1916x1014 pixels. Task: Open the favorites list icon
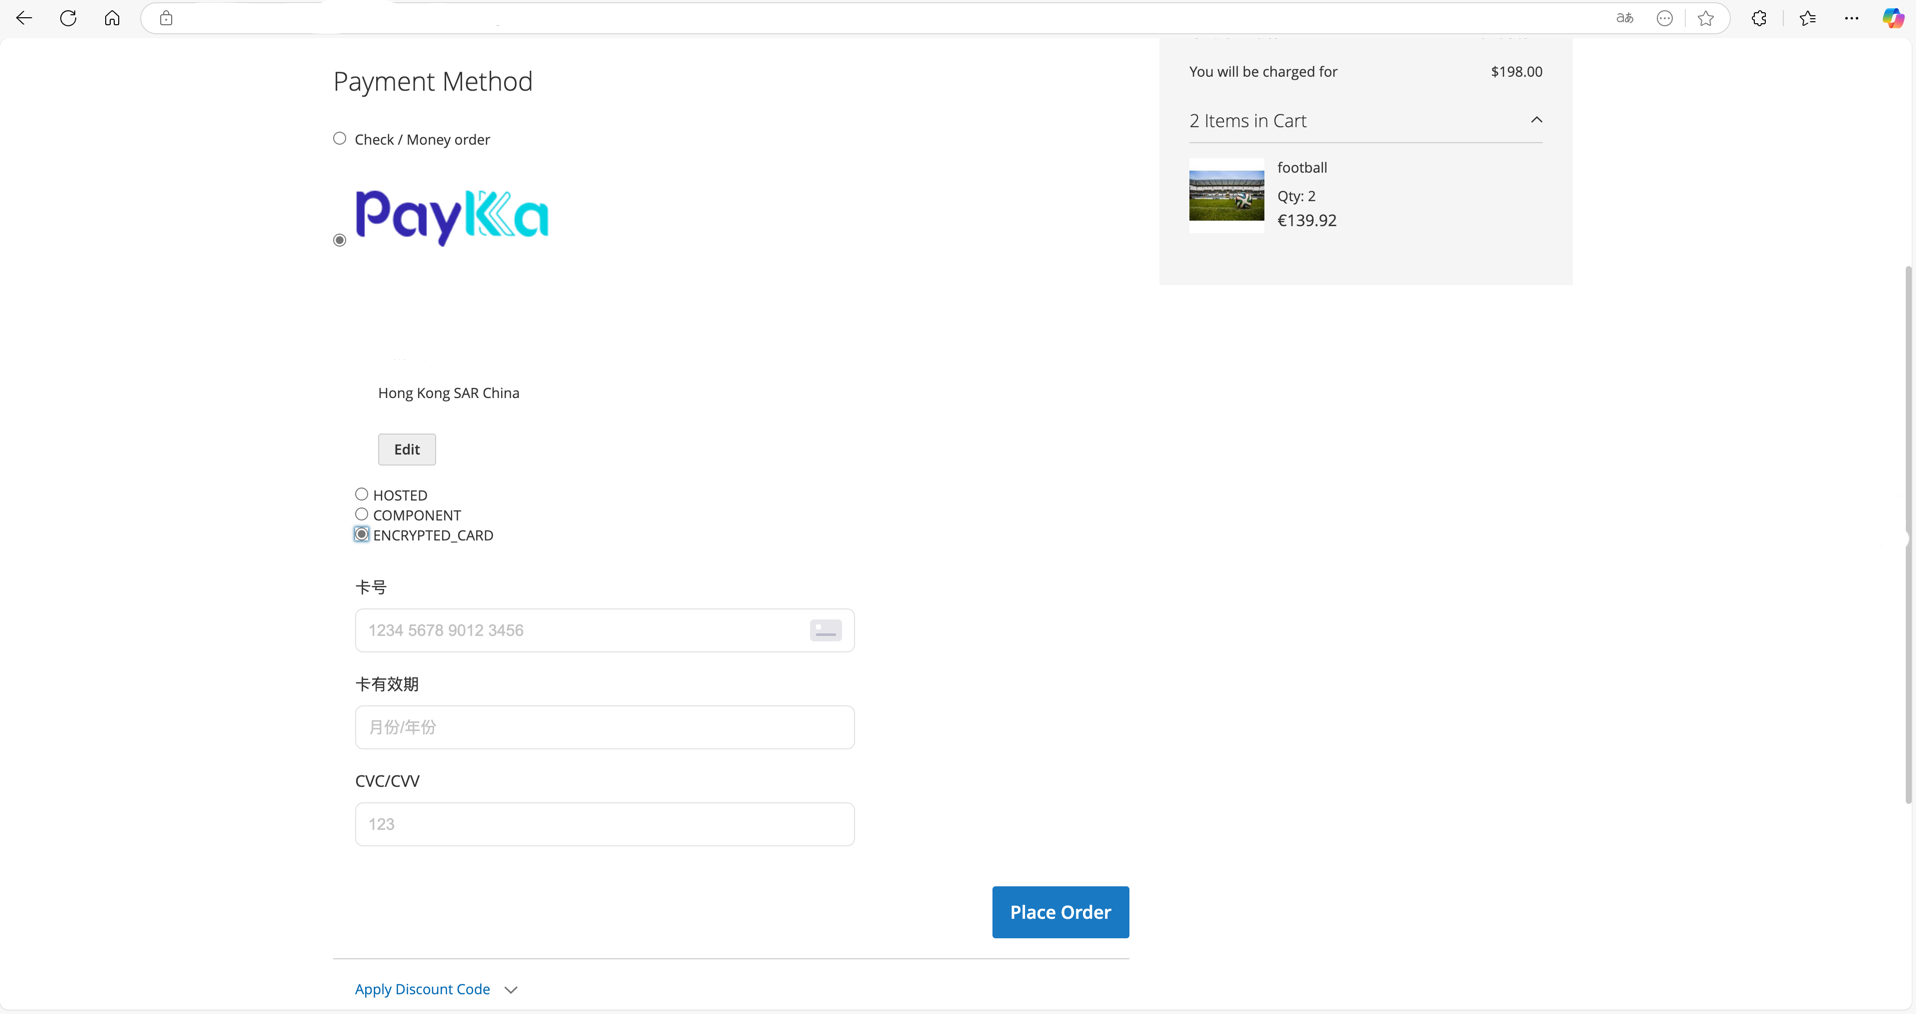tap(1808, 18)
